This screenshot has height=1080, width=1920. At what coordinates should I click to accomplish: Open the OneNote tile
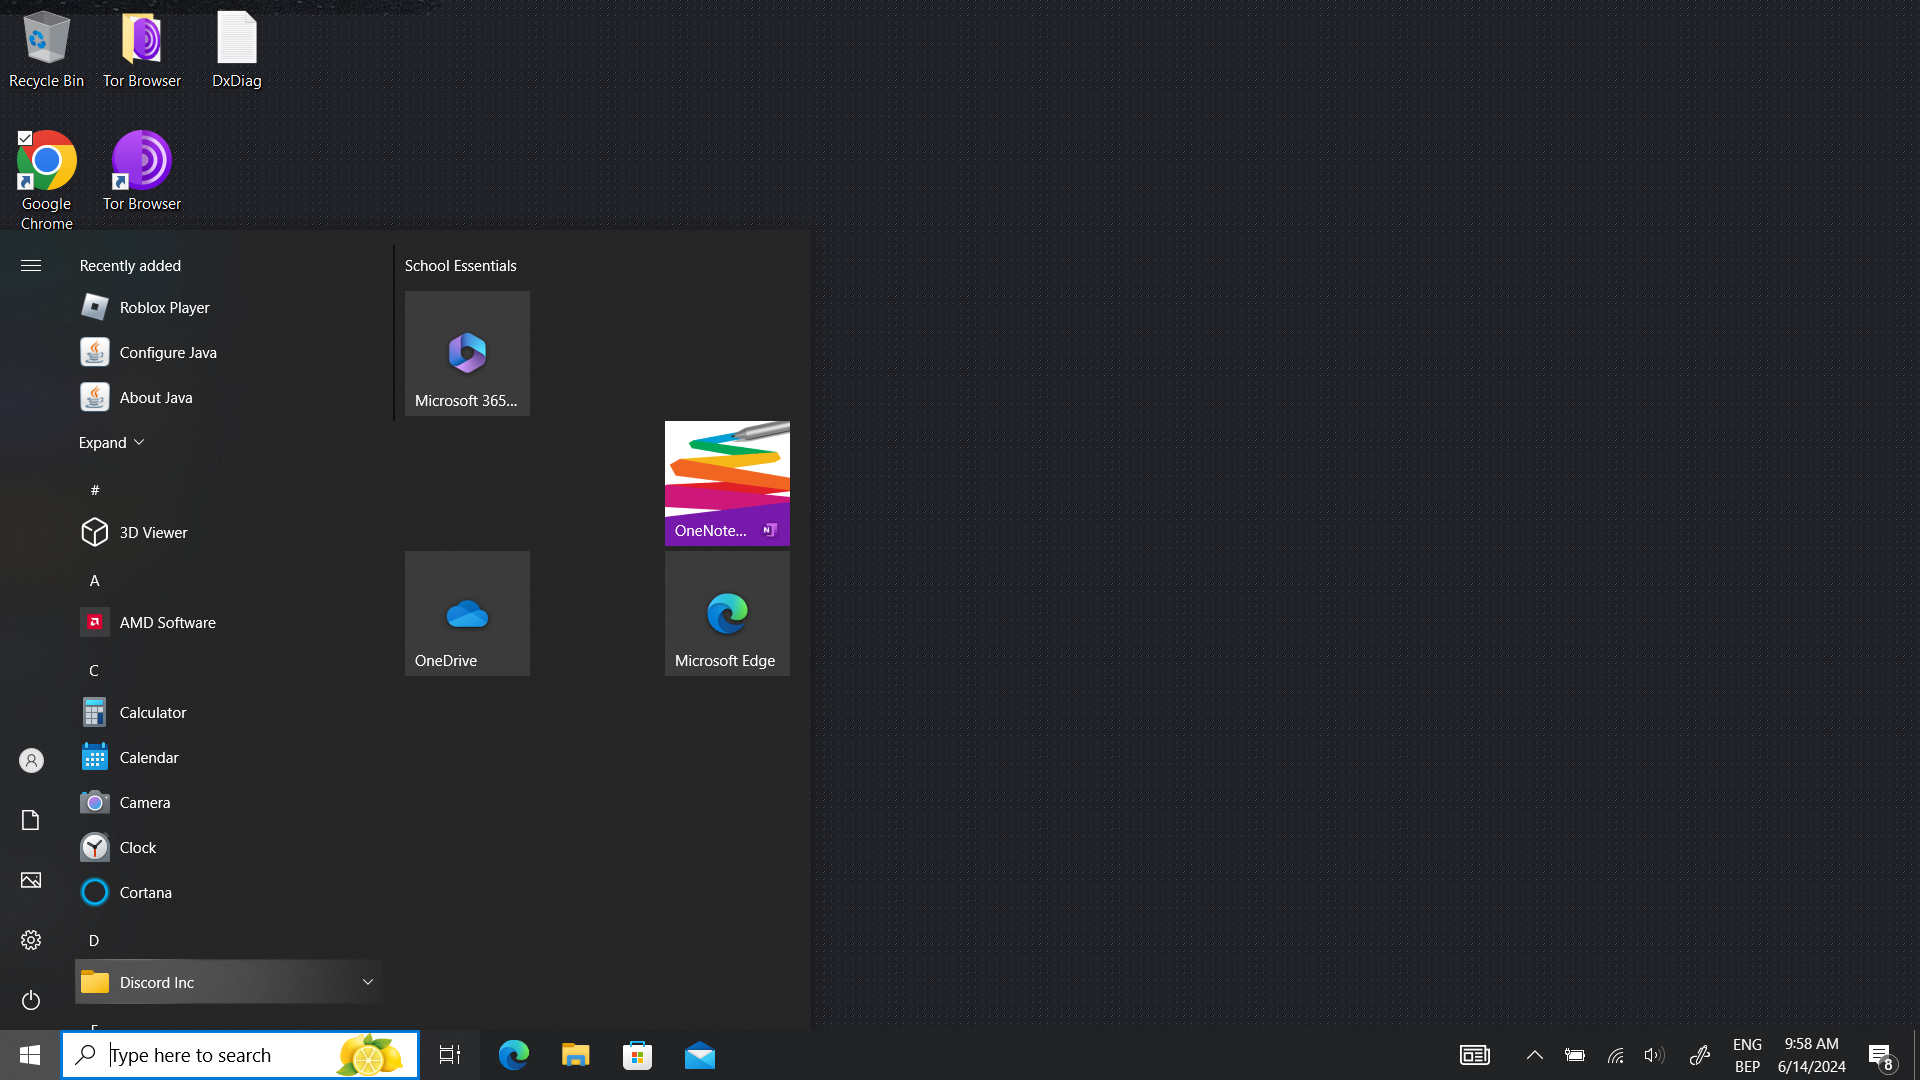(x=727, y=483)
